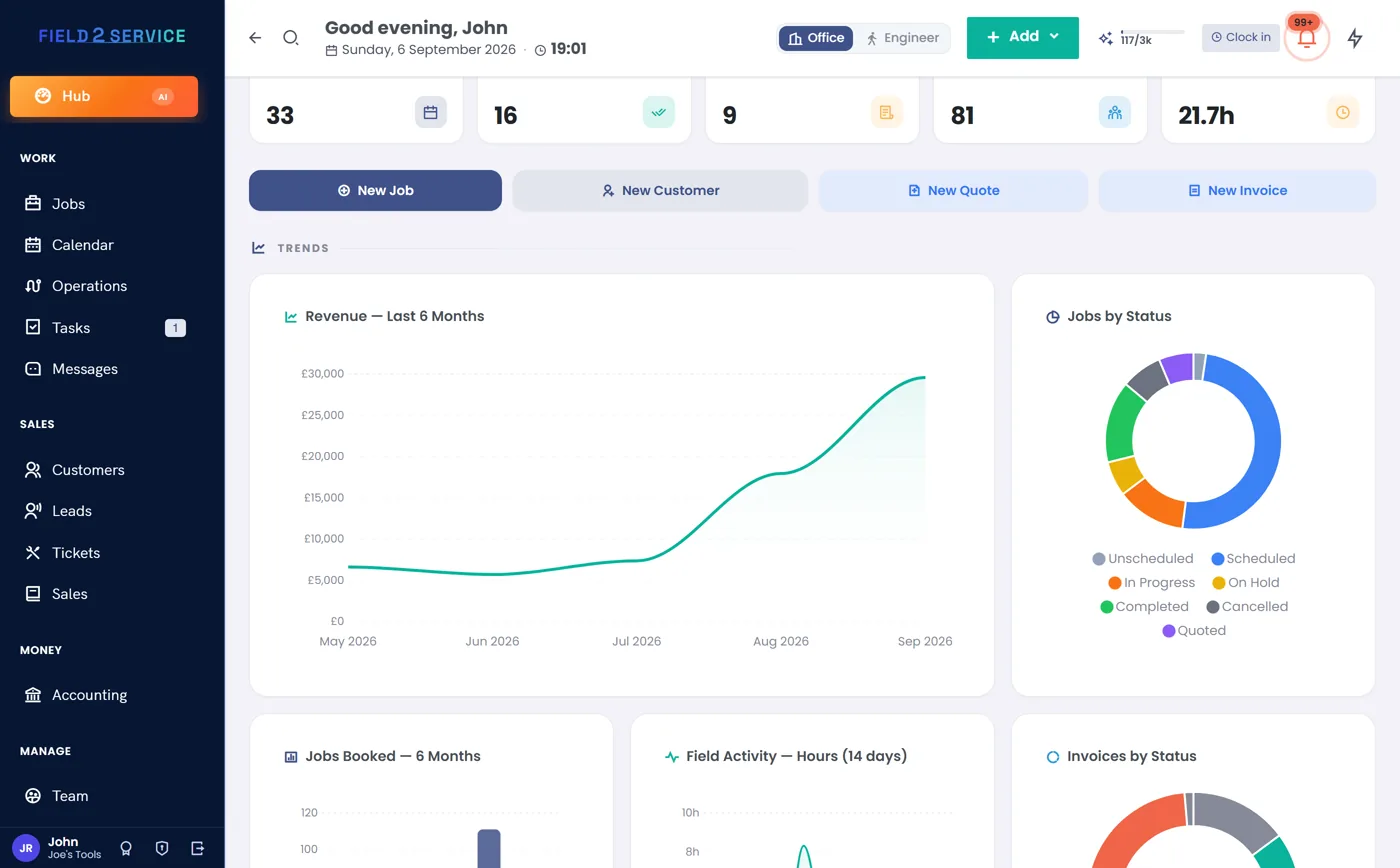The image size is (1400, 868).
Task: Click the Tickets wrench icon
Action: pyautogui.click(x=33, y=553)
